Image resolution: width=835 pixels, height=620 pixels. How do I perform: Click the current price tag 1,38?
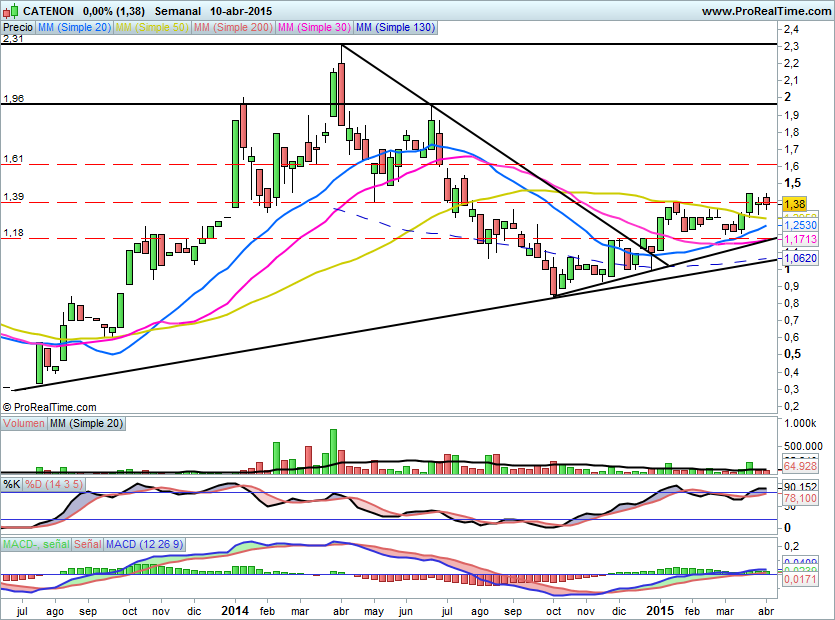[794, 203]
